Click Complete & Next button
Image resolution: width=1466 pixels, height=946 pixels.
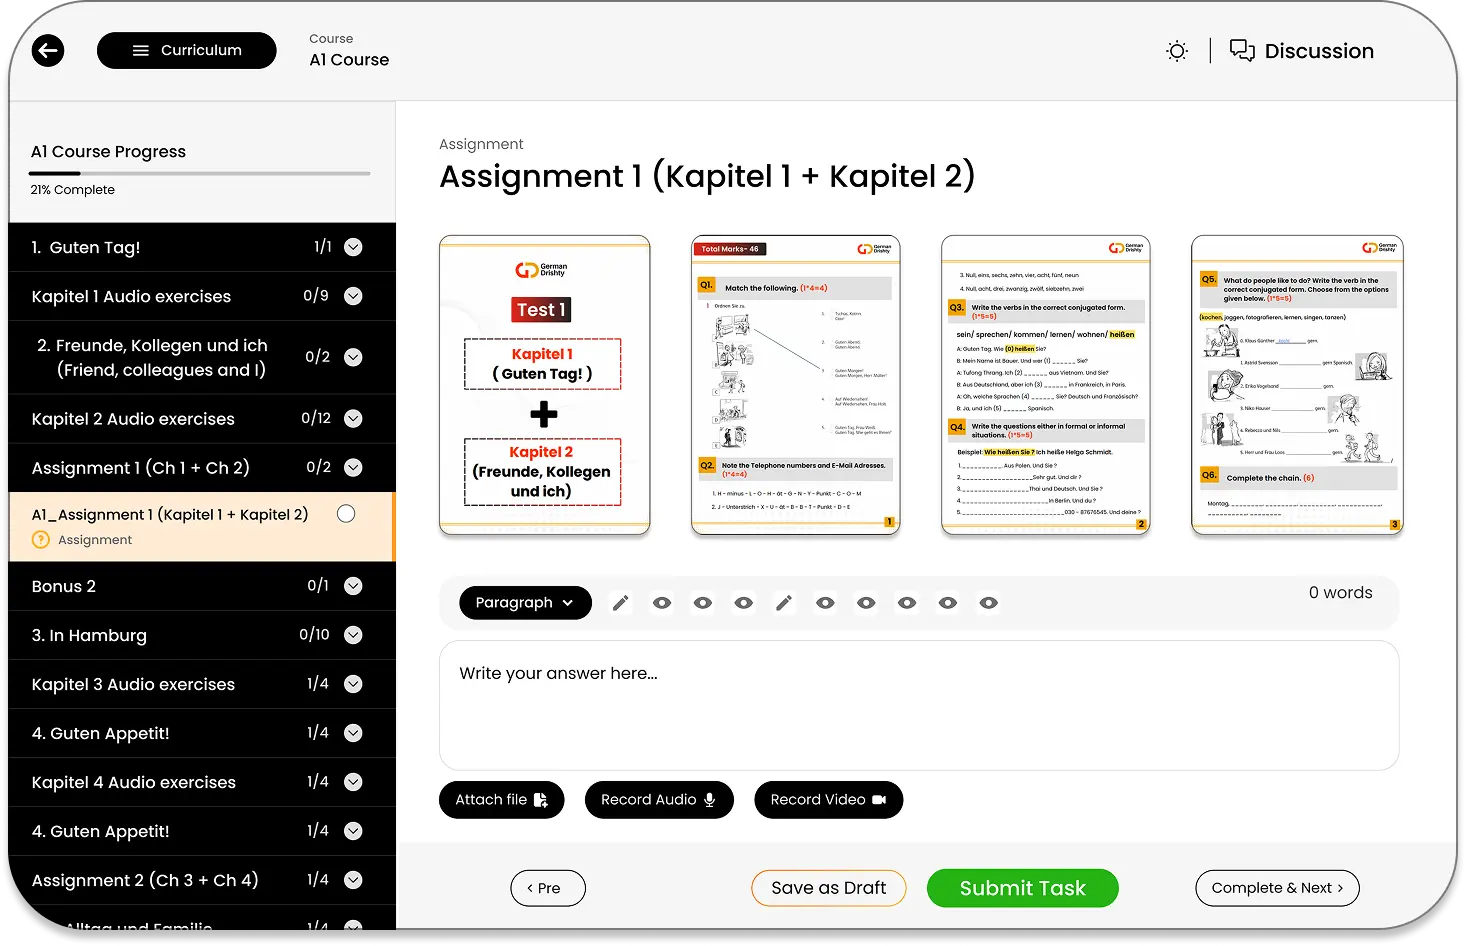pyautogui.click(x=1277, y=888)
